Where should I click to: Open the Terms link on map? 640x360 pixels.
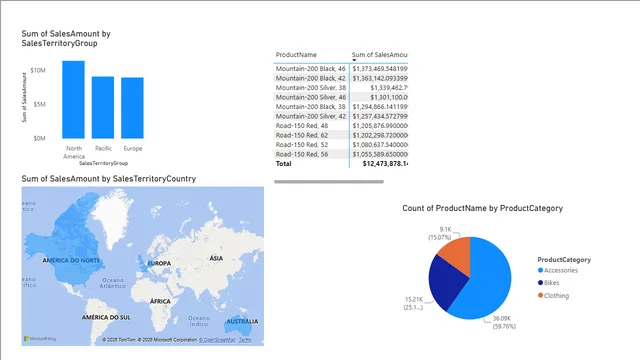(245, 340)
